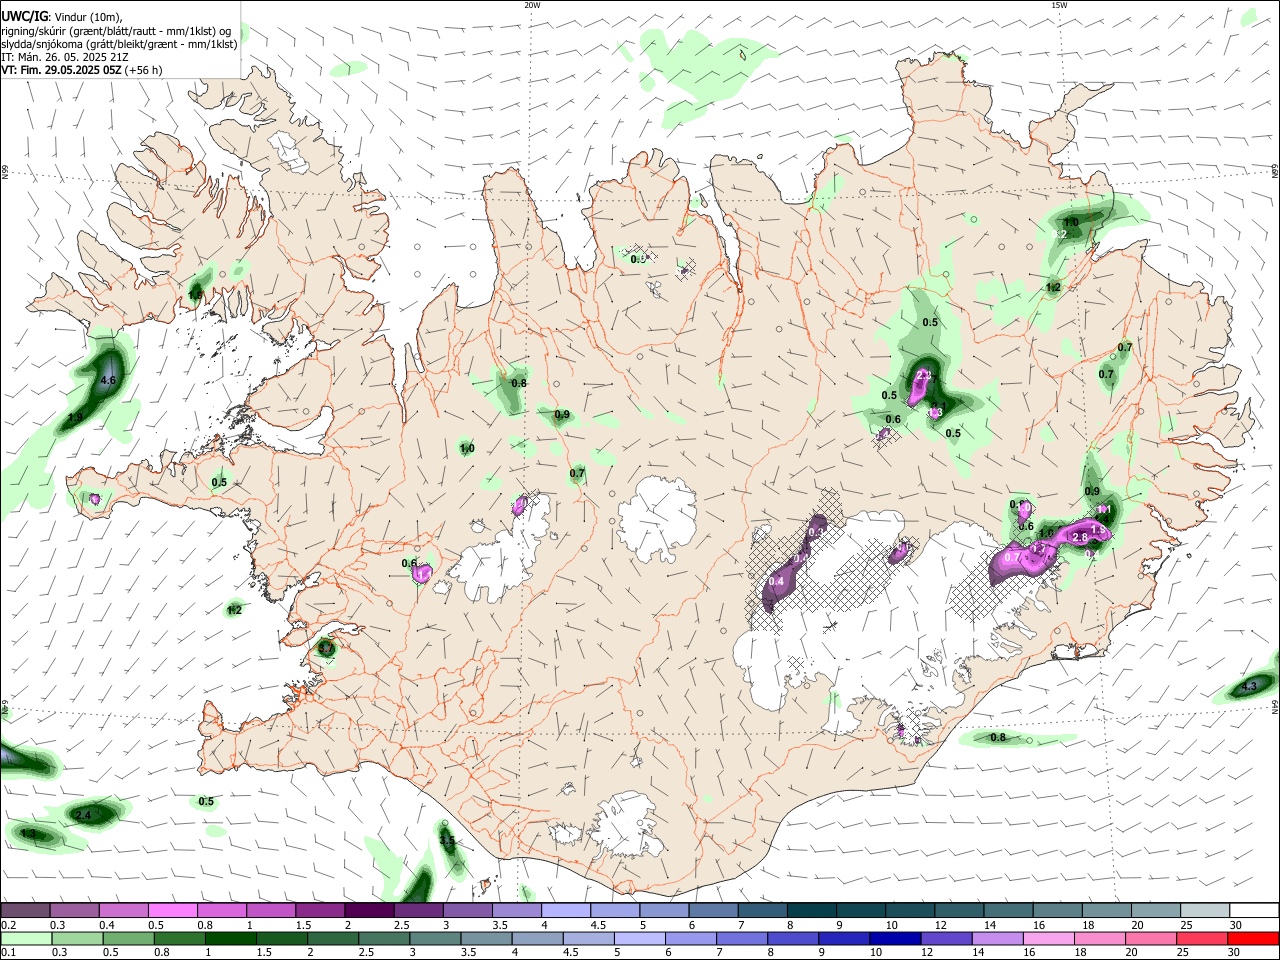Screen dimensions: 1280x960
Task: Click the dark teal 8 swatch in upper legend
Action: (812, 910)
